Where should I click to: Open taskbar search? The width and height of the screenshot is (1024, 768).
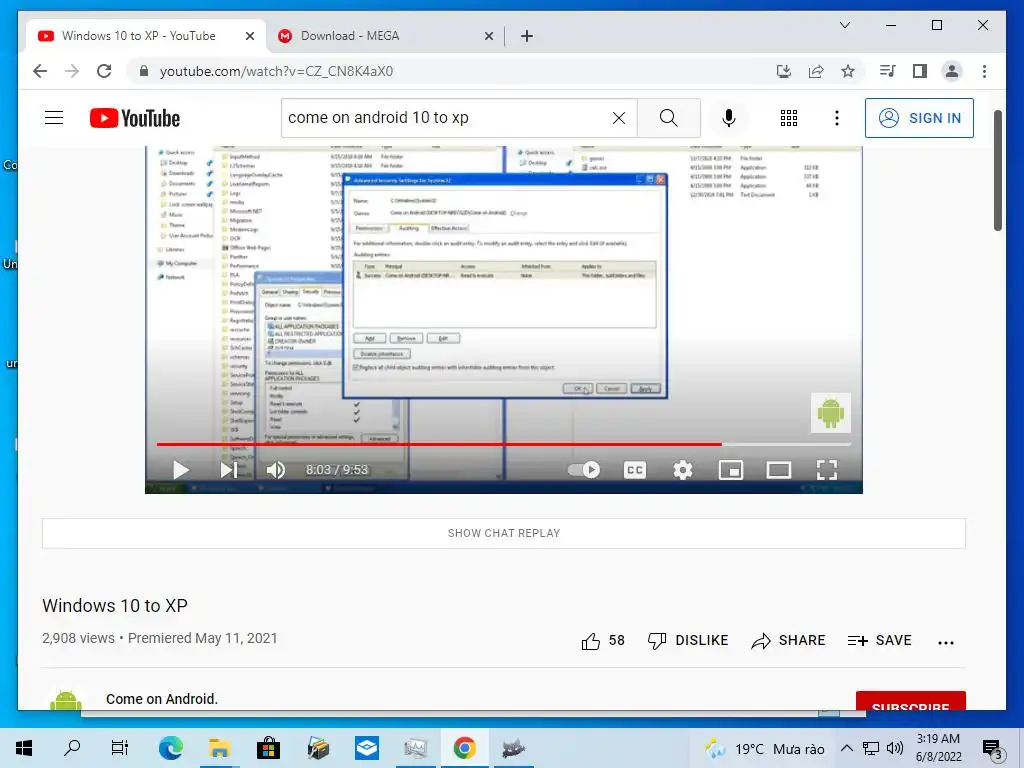click(x=72, y=748)
